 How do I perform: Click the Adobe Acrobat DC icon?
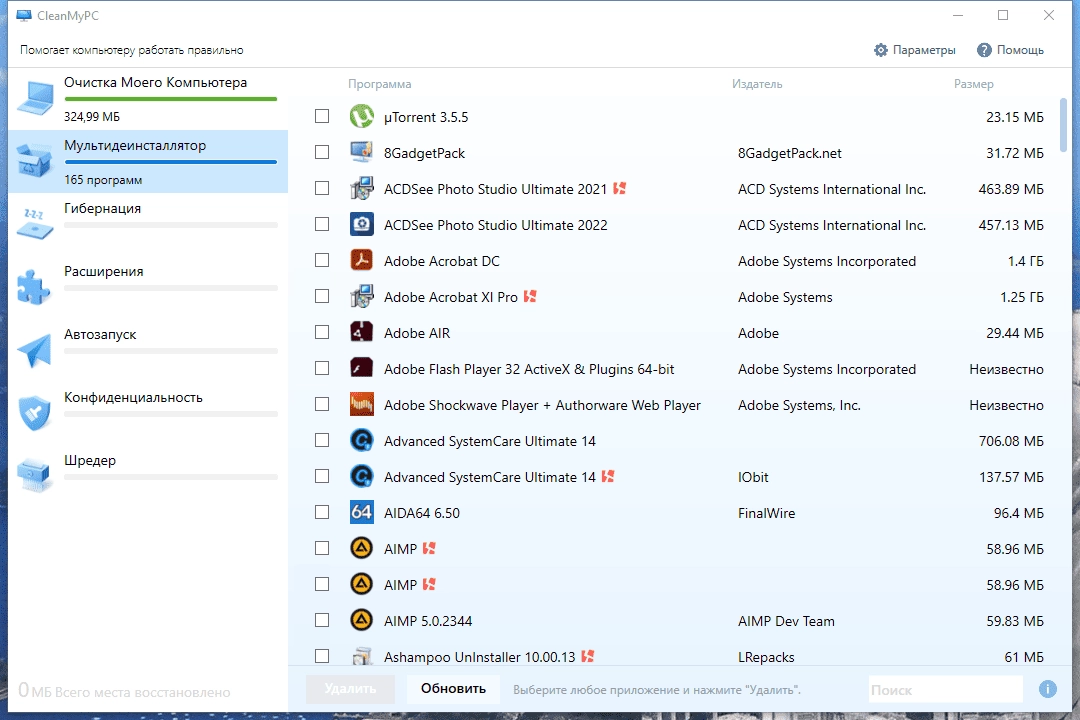click(x=362, y=260)
